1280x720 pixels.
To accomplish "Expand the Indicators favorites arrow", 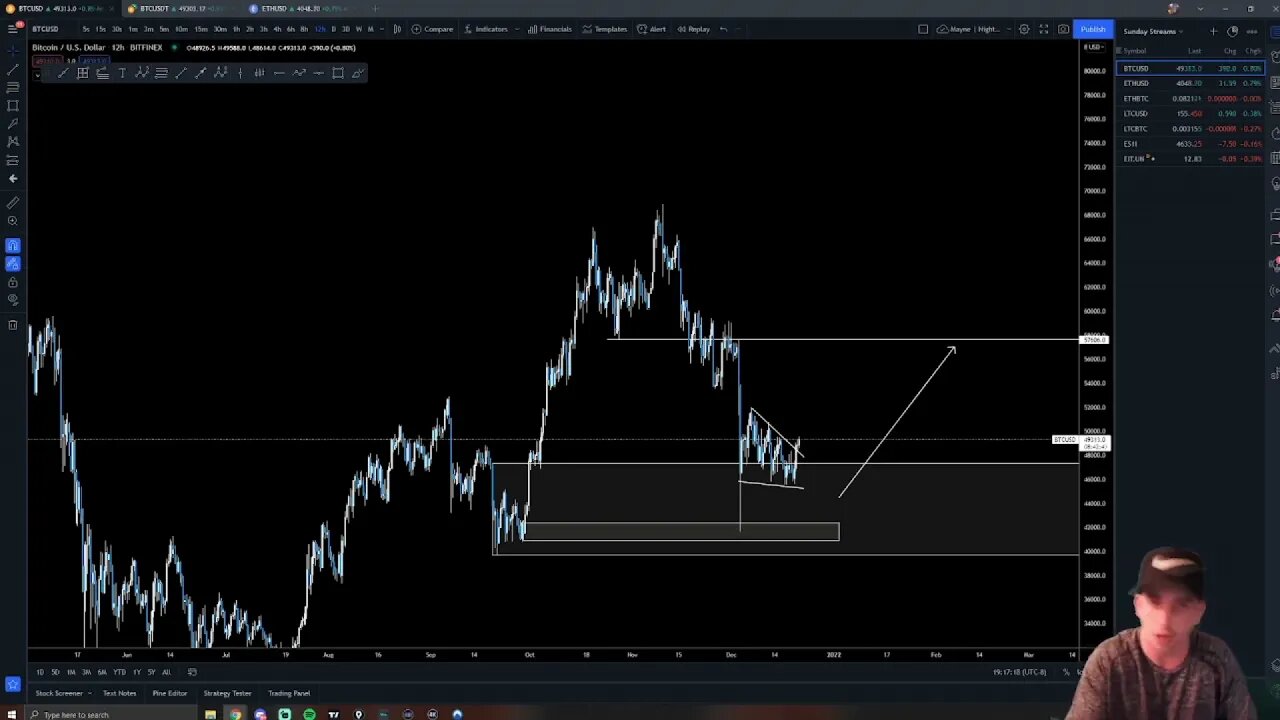I will 518,29.
